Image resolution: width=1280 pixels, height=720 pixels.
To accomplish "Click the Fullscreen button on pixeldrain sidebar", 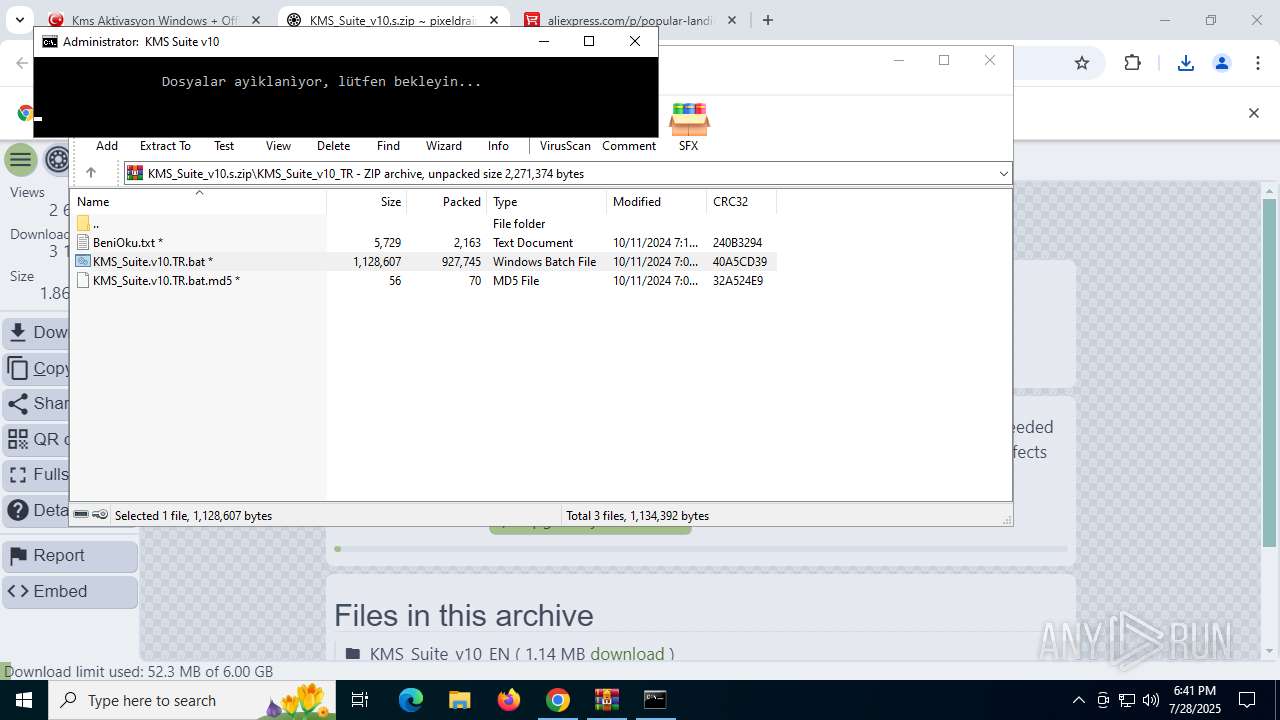I will [x=36, y=475].
